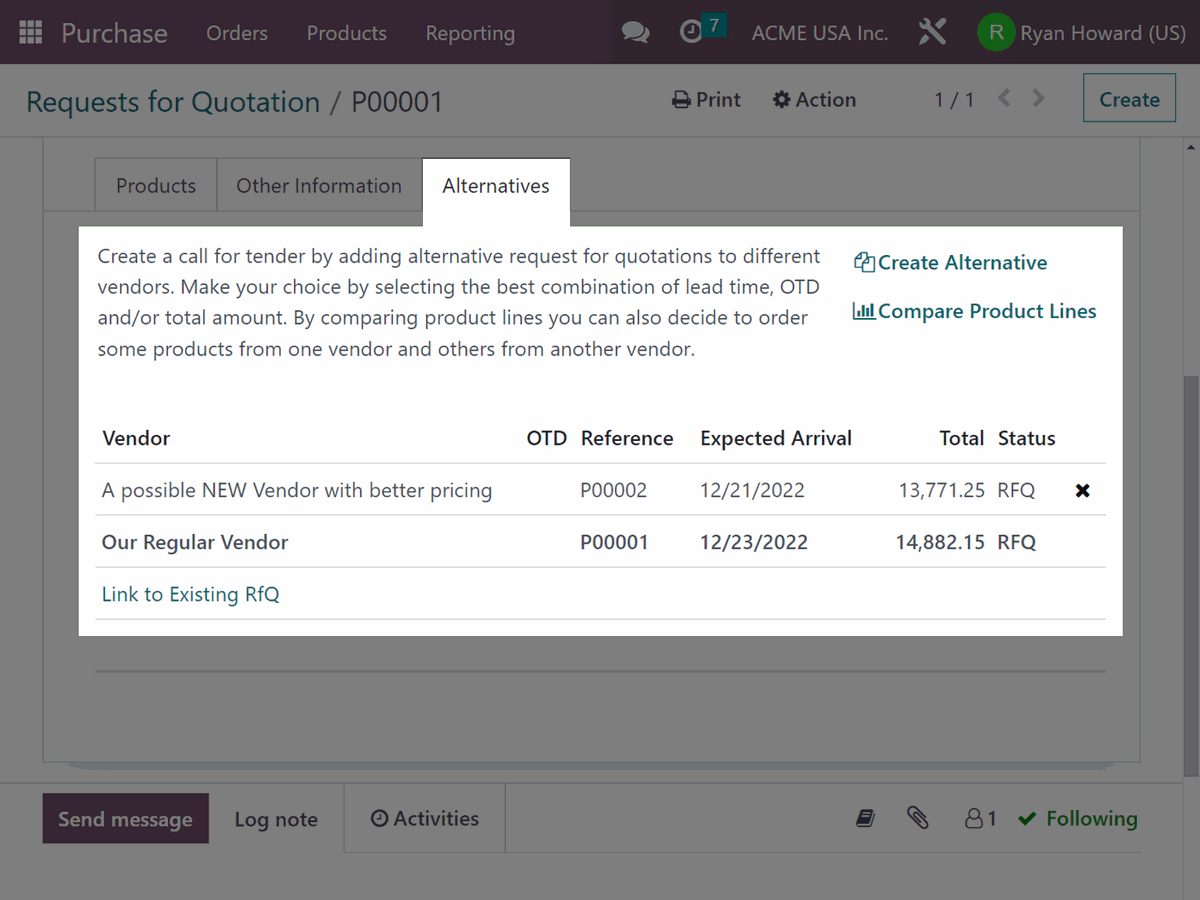1200x900 pixels.
Task: Open the debug tools wrench icon
Action: (932, 33)
